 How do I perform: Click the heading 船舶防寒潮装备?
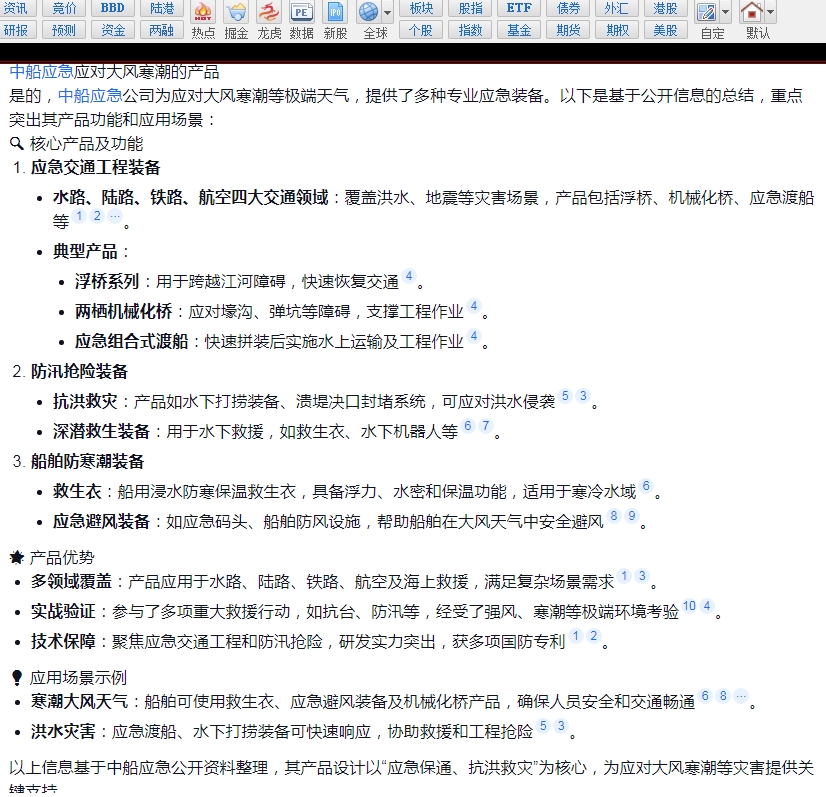pyautogui.click(x=87, y=461)
